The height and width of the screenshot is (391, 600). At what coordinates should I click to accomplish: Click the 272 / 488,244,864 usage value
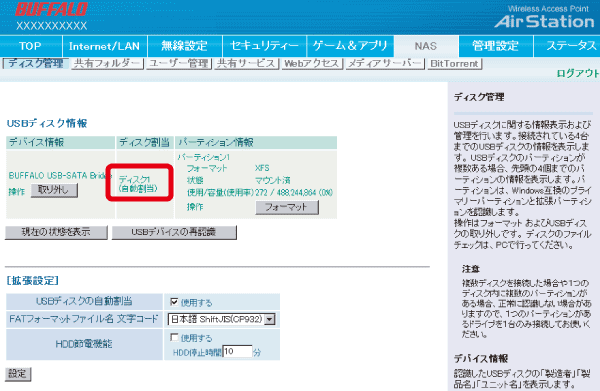pyautogui.click(x=294, y=192)
